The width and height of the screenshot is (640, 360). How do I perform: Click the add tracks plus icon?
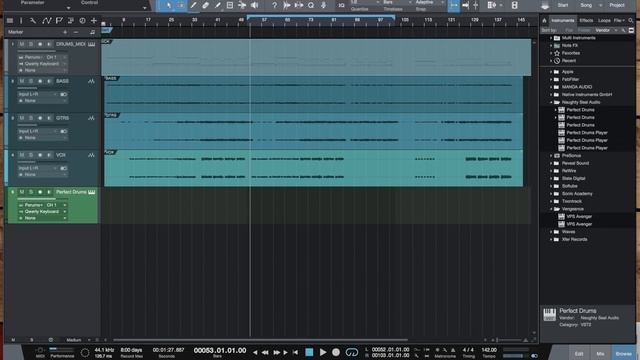94,20
